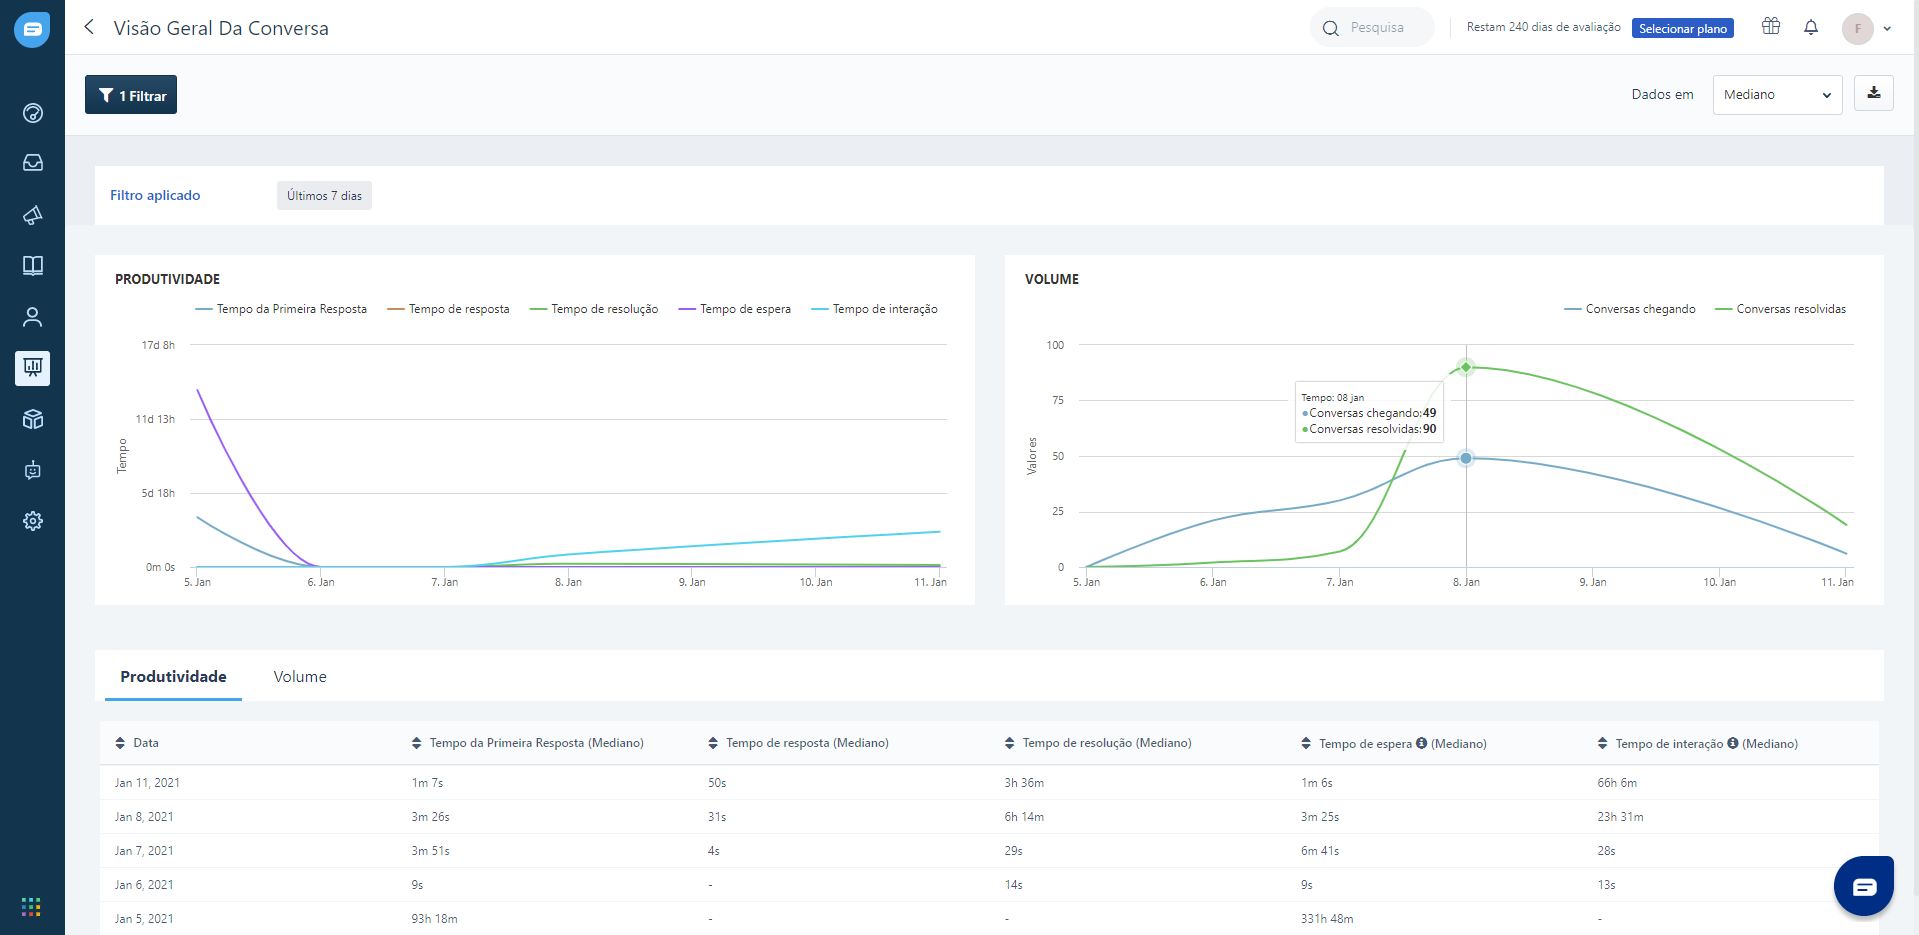Open the Mediano data dropdown

coord(1777,95)
